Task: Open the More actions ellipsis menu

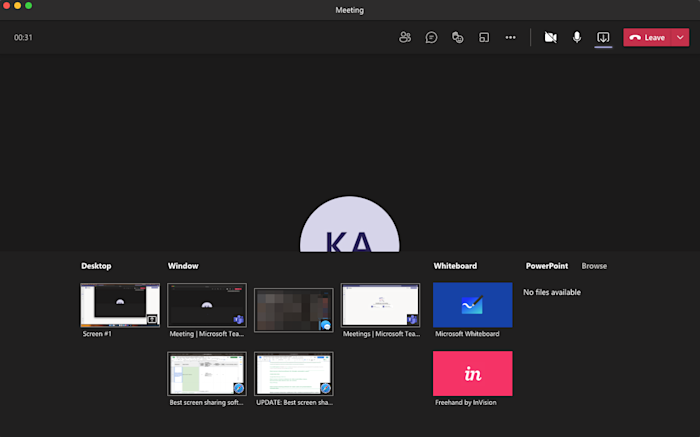Action: point(510,37)
